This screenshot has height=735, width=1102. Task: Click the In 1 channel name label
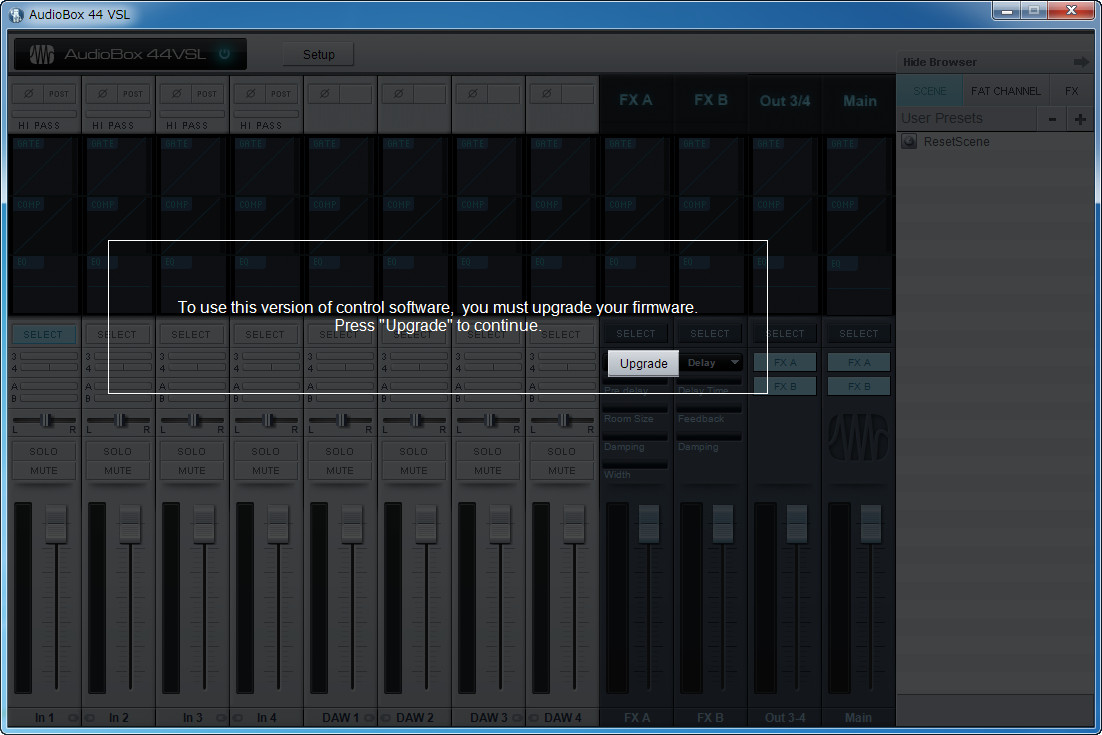click(x=44, y=717)
